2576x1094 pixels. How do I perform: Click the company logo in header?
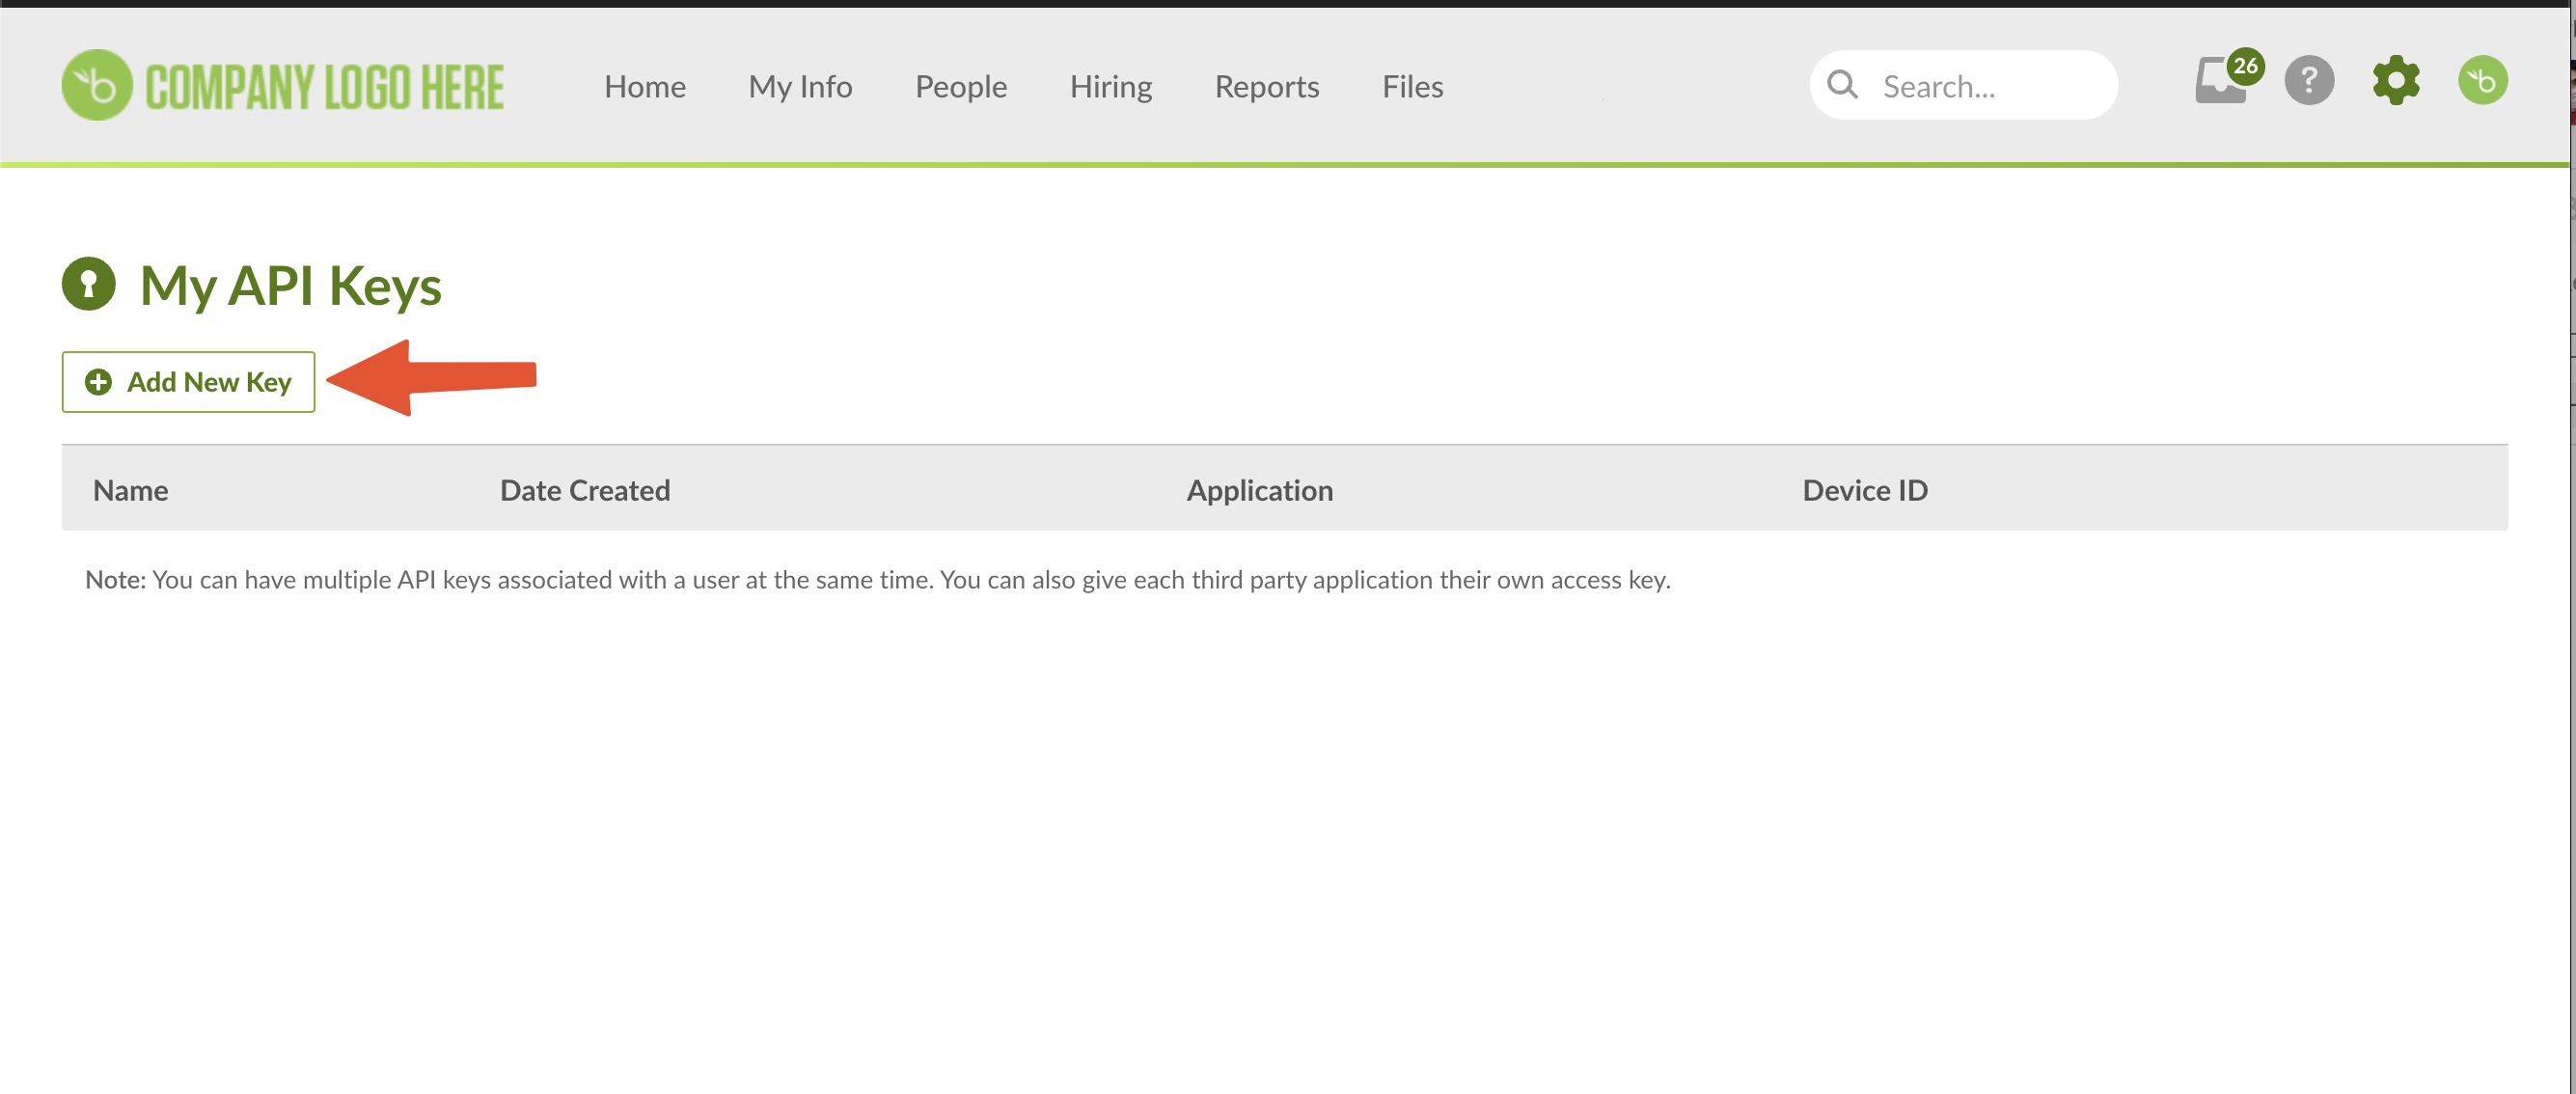pos(283,85)
